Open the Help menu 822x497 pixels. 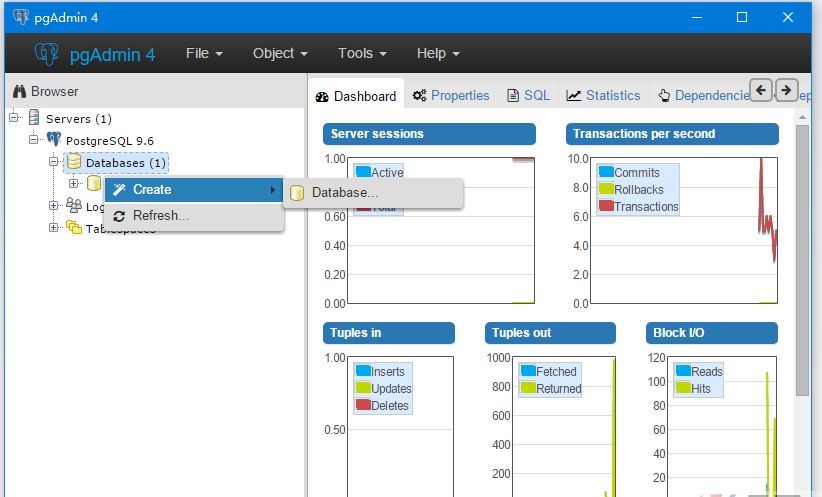point(438,53)
